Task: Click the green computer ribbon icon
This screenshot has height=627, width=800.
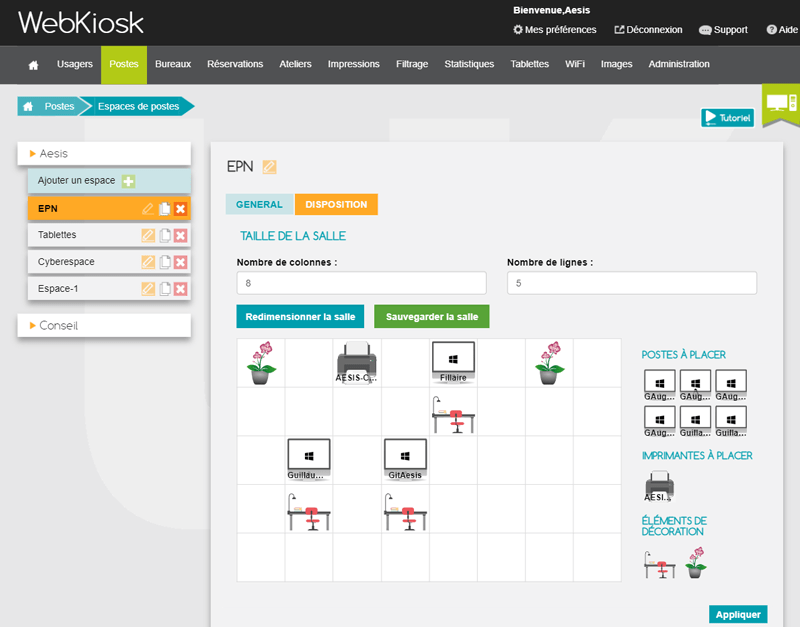Action: [781, 104]
